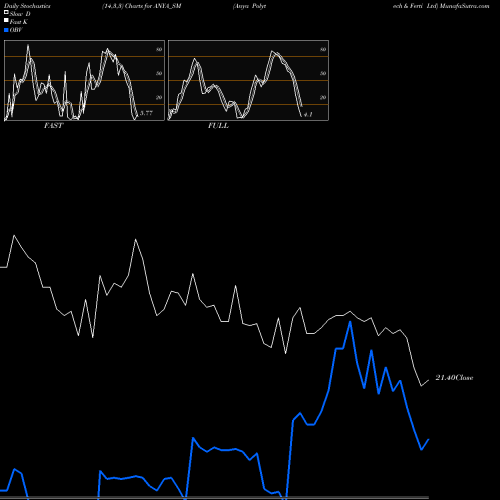Click the Slow D legend swatch

coord(6,12)
